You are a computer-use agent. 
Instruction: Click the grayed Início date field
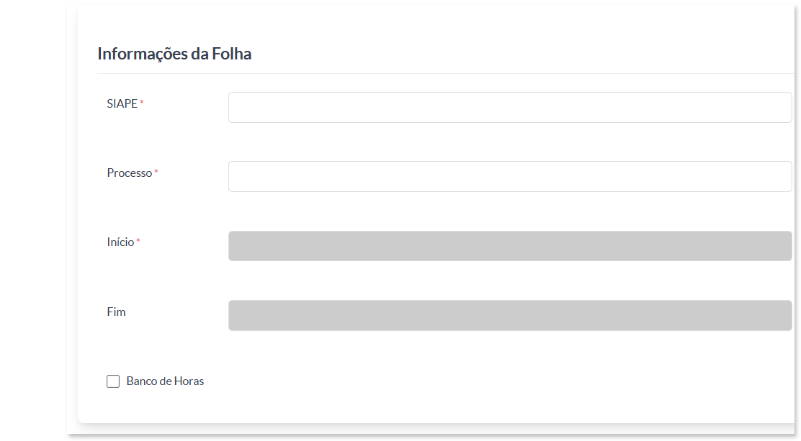(x=509, y=246)
